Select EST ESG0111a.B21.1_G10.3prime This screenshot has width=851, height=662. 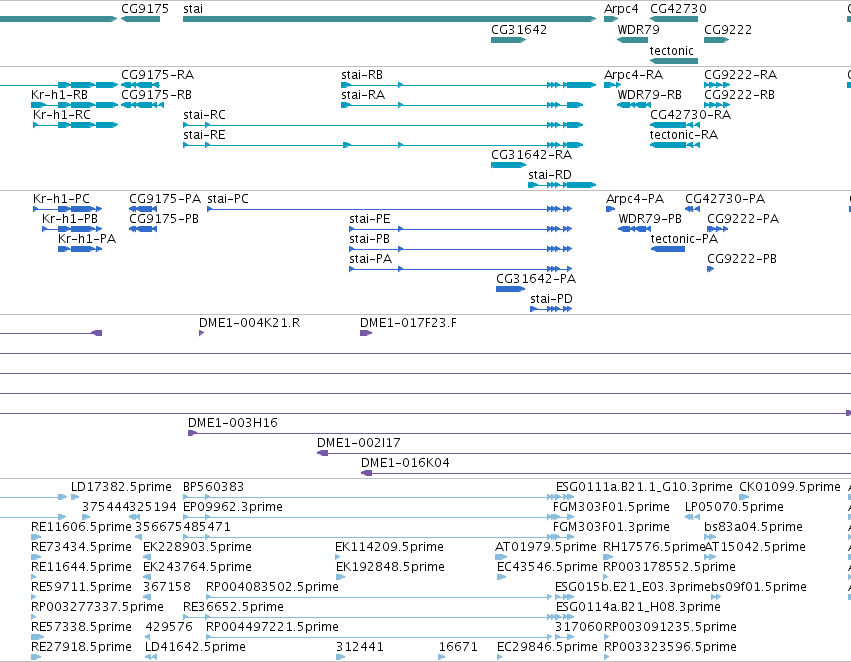pyautogui.click(x=565, y=497)
